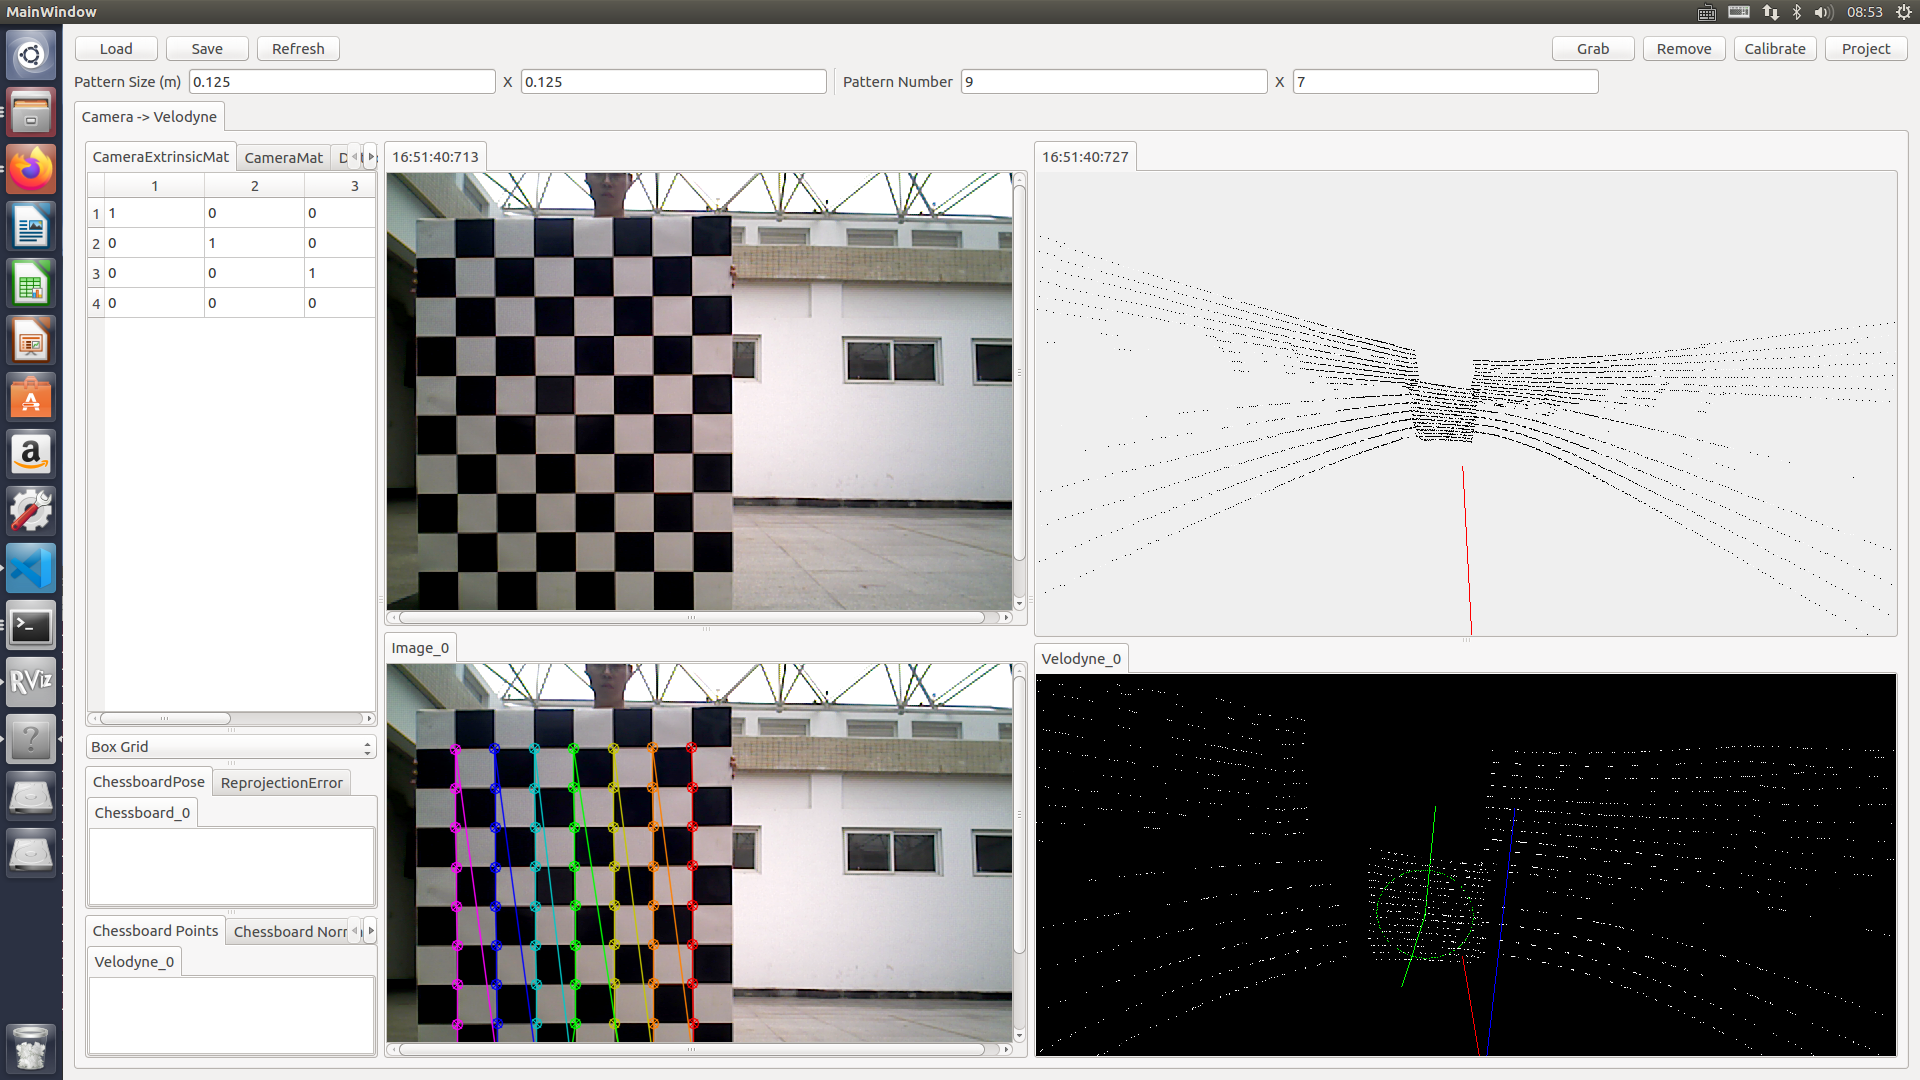The image size is (1920, 1080).
Task: Open LibreOffice Calc from dock
Action: (x=31, y=286)
